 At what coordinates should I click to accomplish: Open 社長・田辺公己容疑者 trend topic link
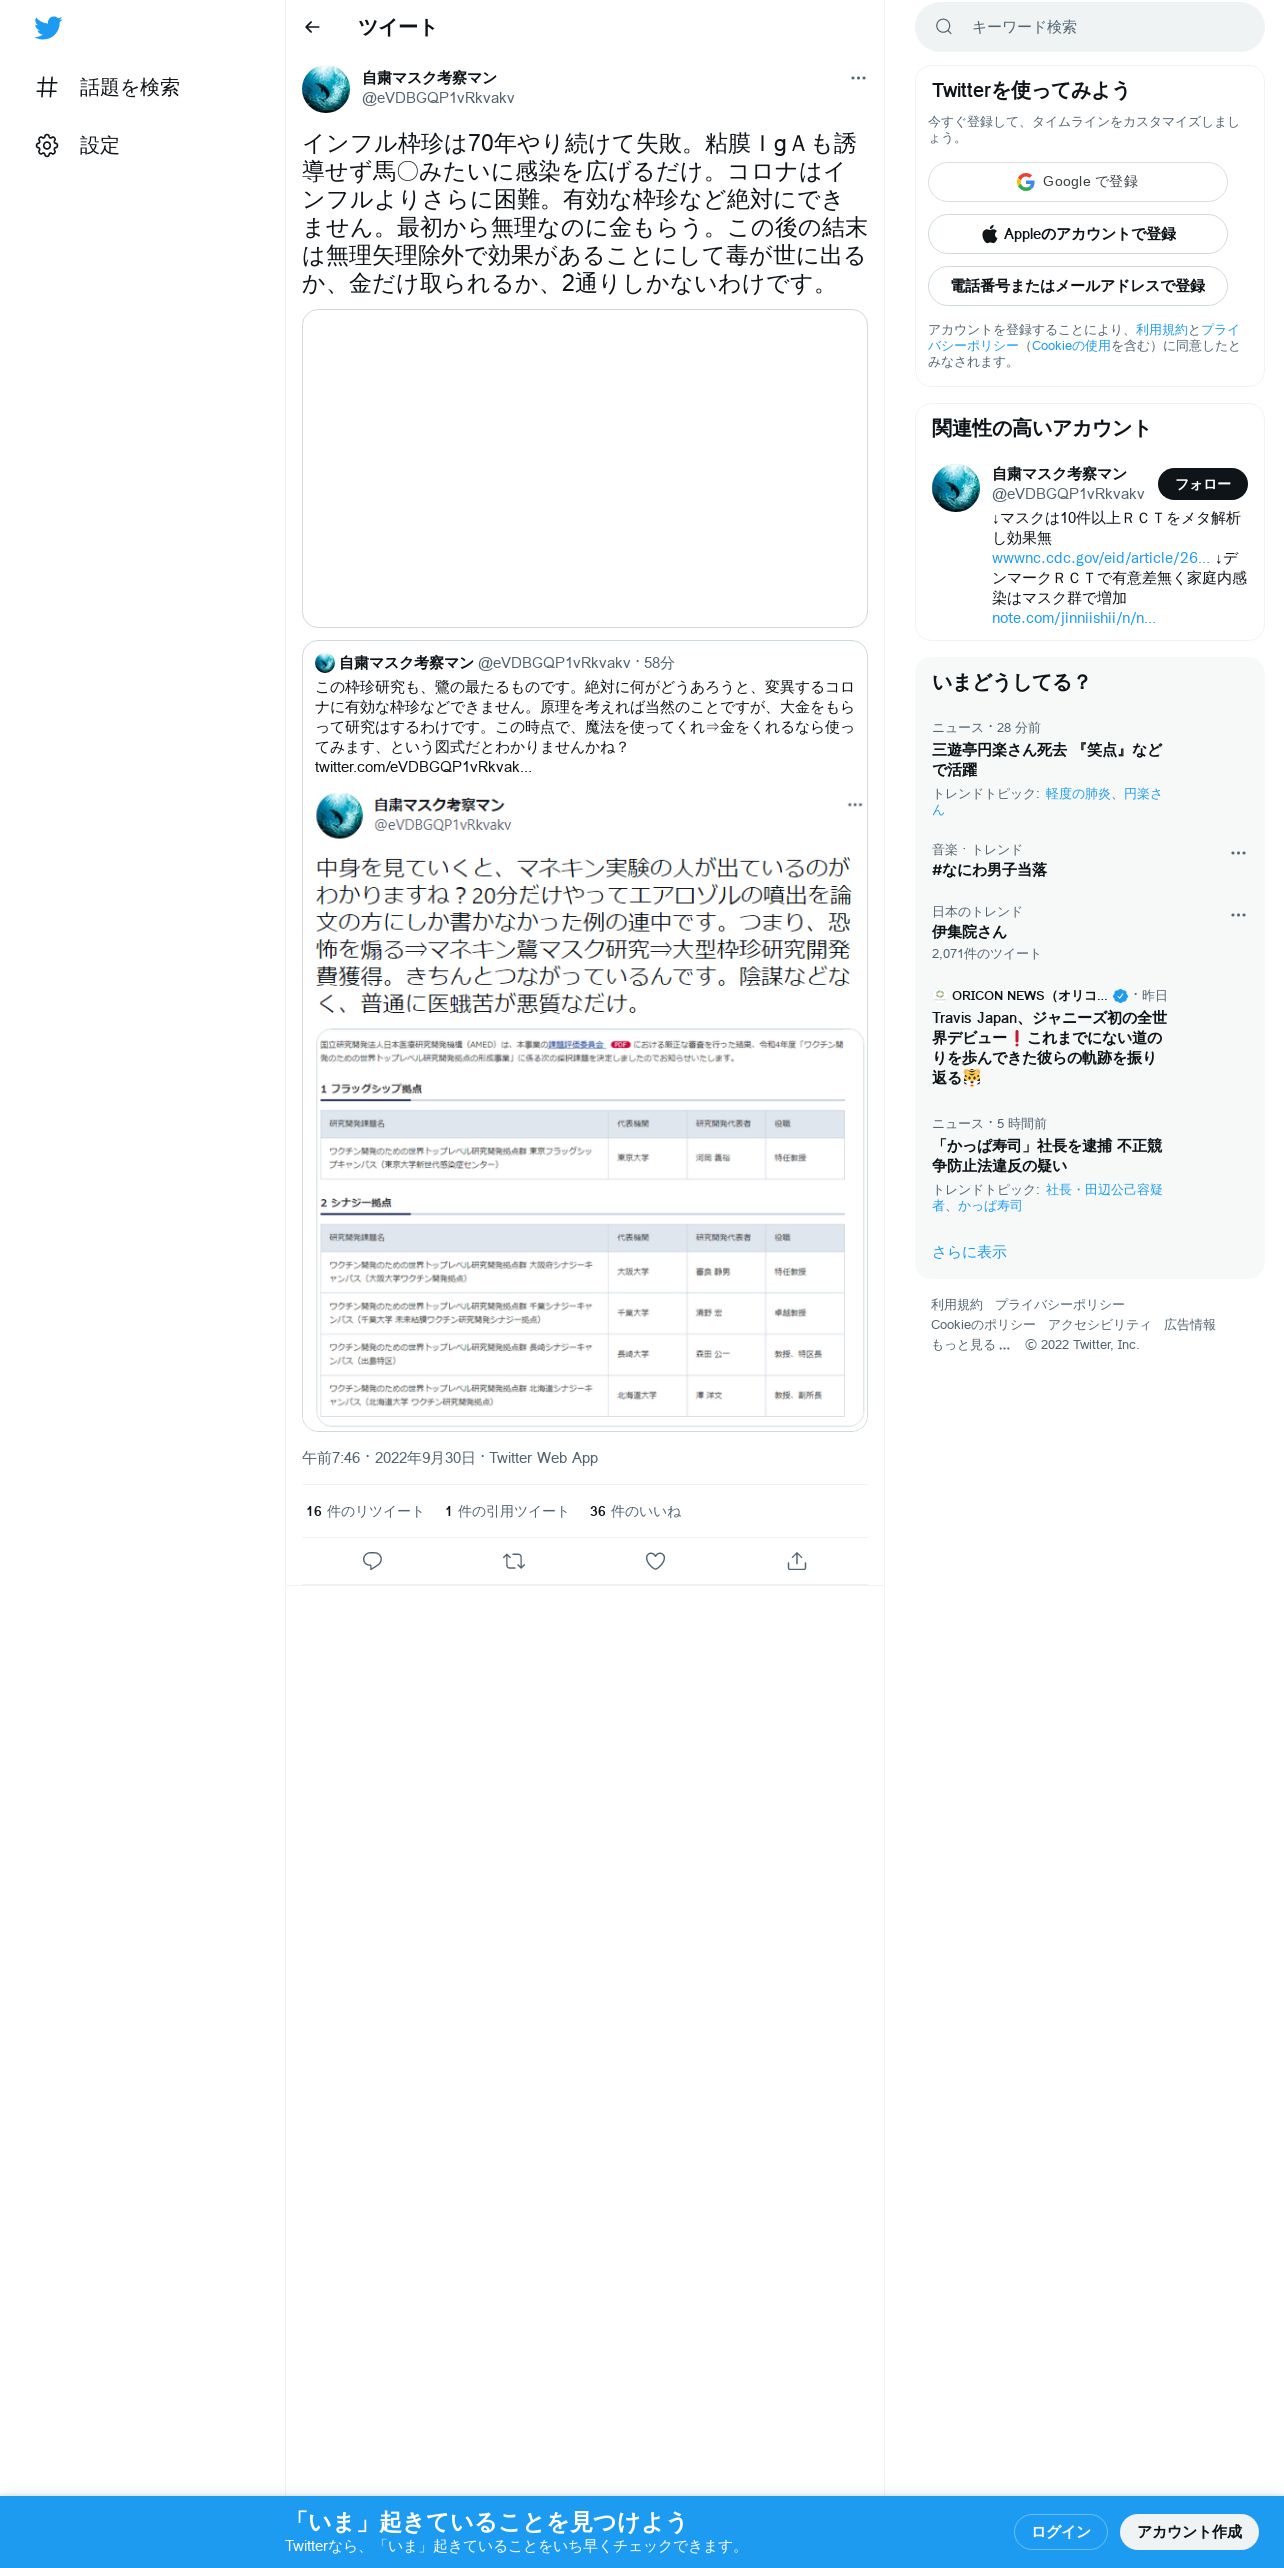click(1047, 1198)
